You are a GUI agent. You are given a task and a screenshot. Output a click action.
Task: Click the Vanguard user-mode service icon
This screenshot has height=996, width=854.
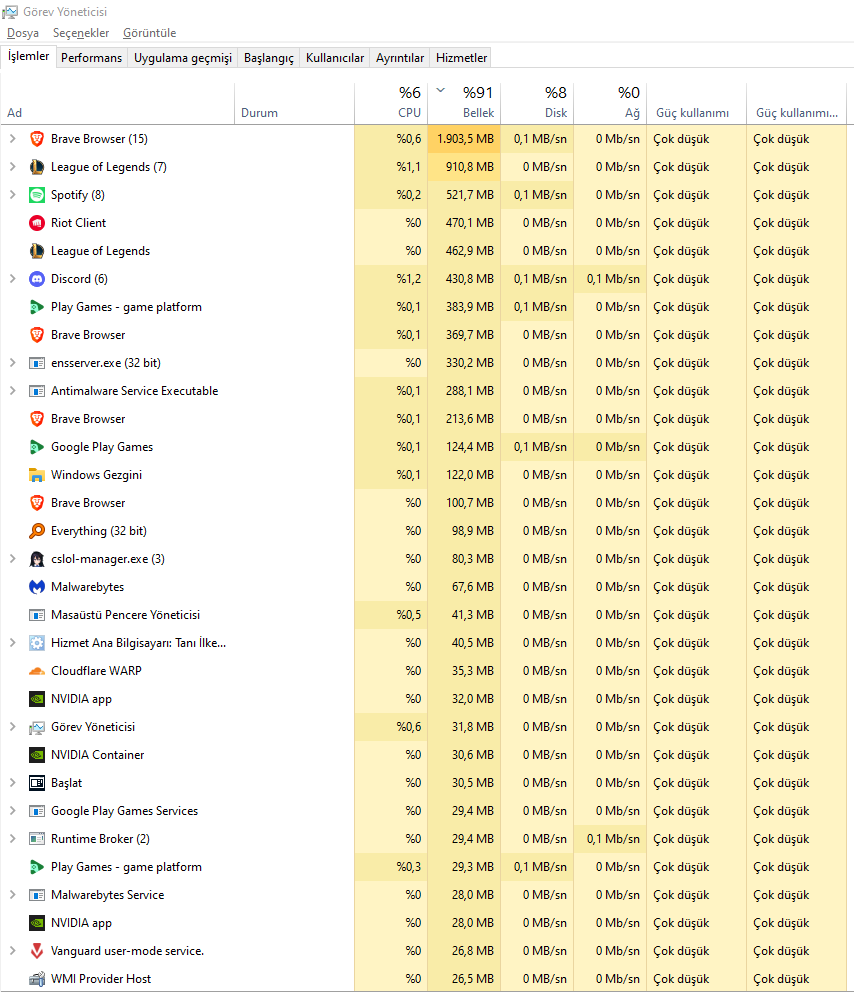(x=37, y=951)
